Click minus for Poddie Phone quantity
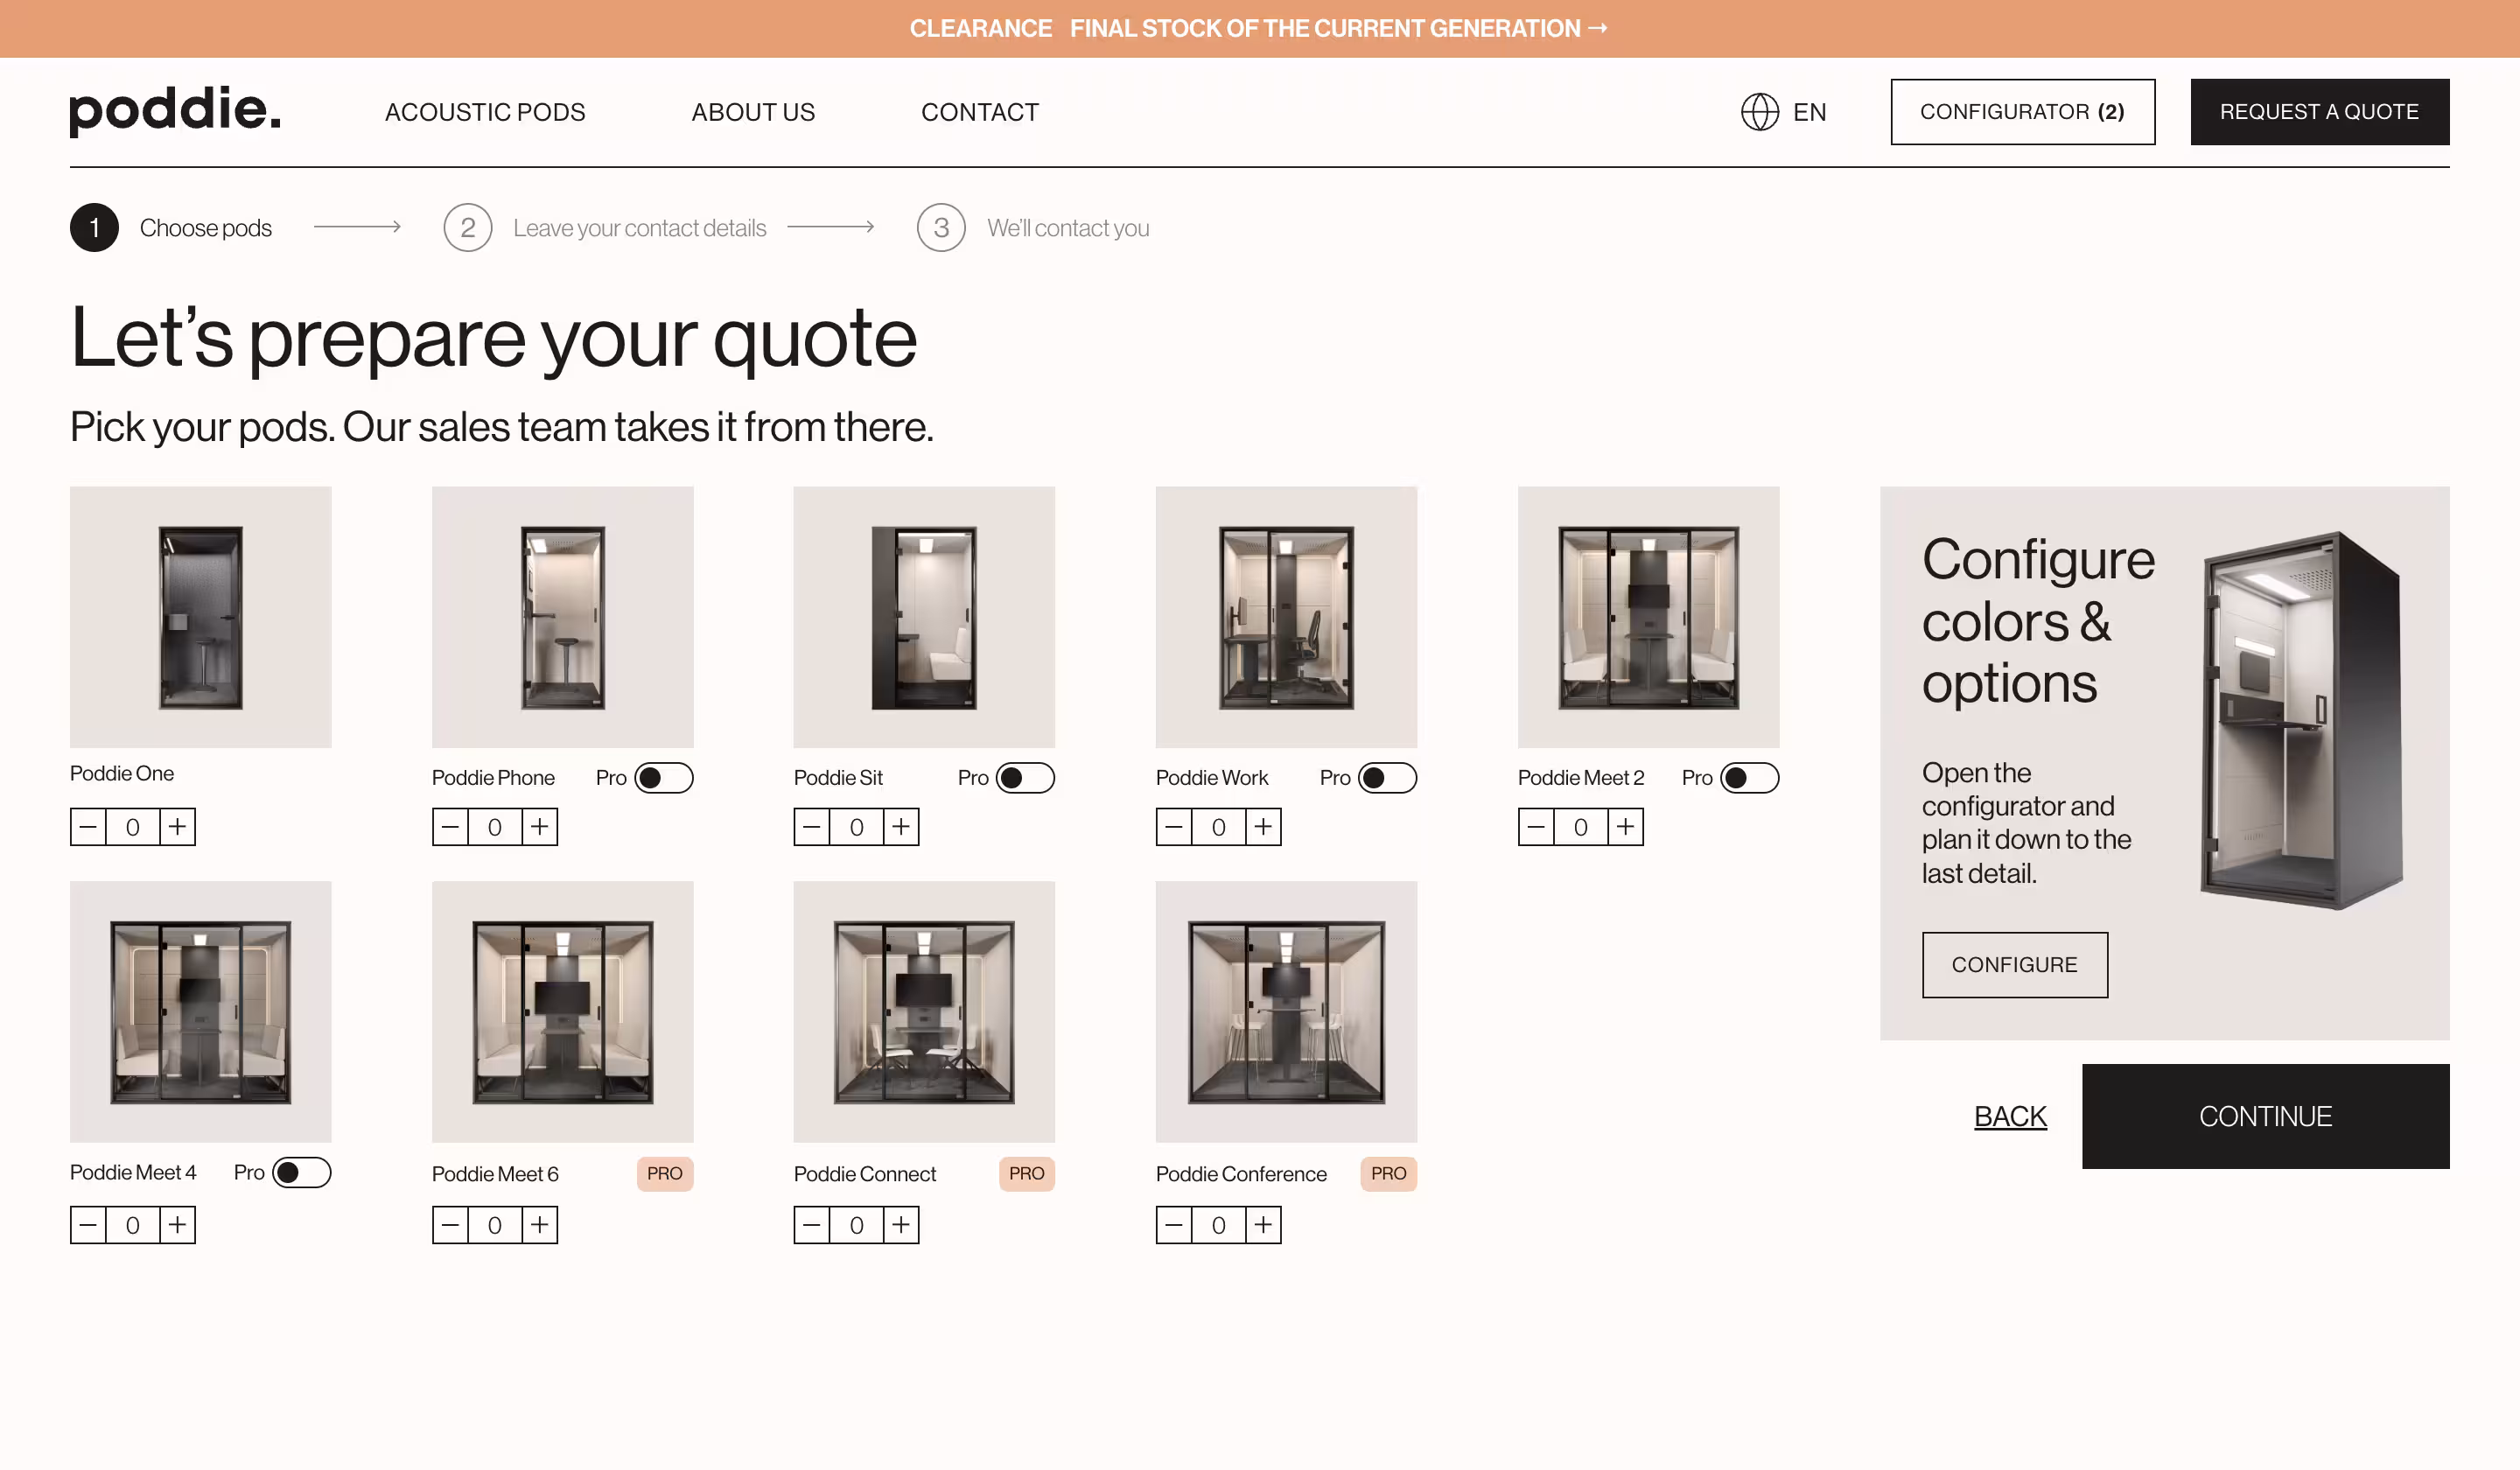Viewport: 2520px width, 1470px height. point(450,827)
